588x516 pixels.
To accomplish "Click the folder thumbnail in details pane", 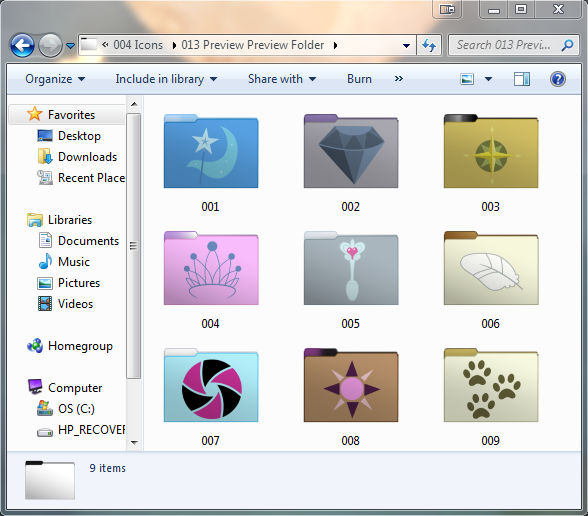I will point(50,480).
